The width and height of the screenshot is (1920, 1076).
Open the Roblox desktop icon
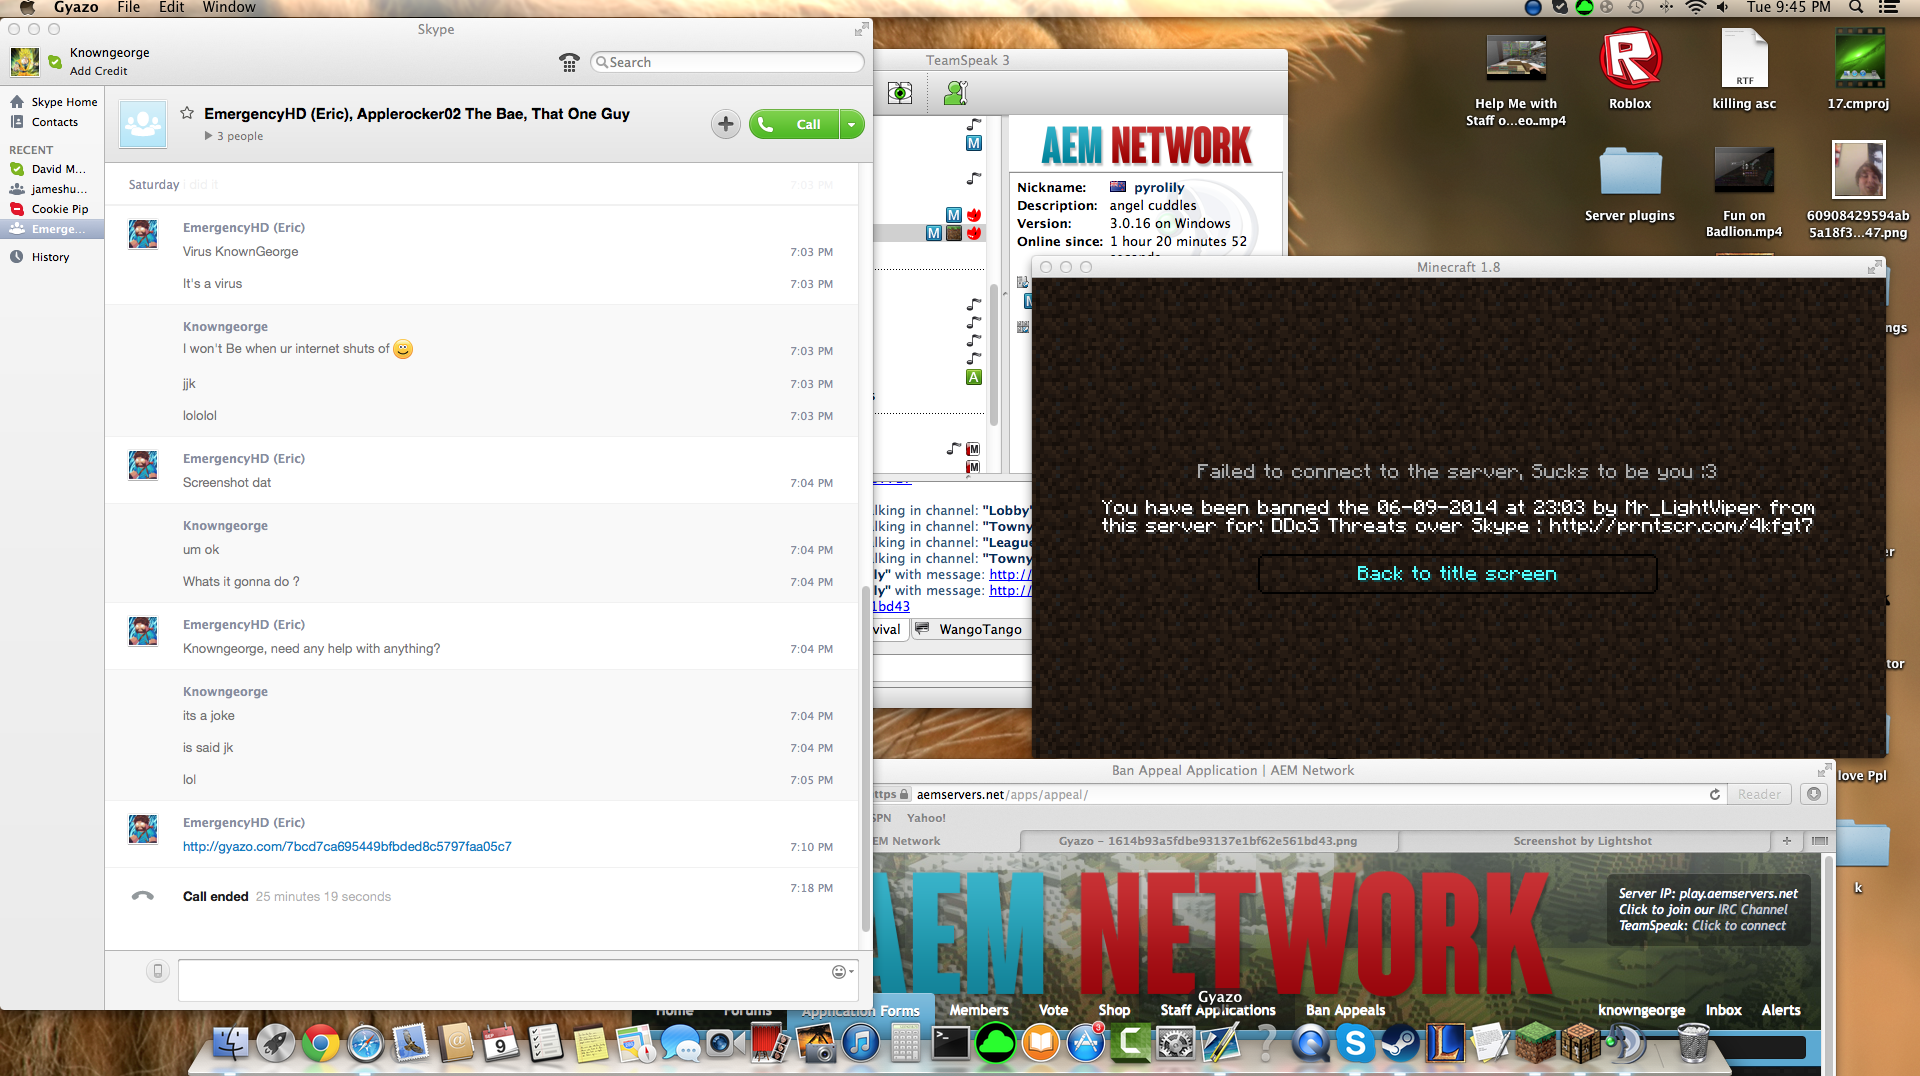pos(1630,70)
